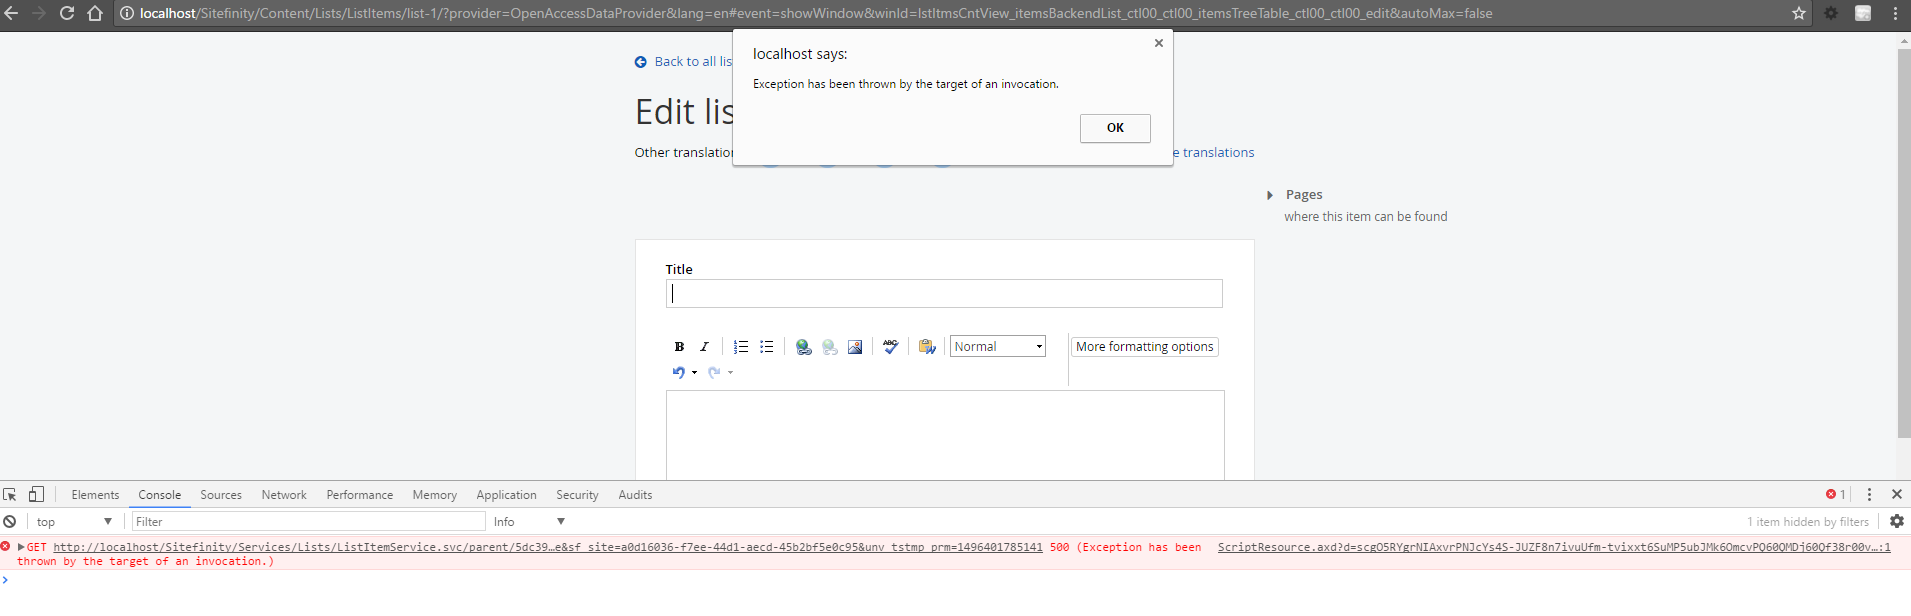
Task: Insert a numbered list
Action: [741, 347]
